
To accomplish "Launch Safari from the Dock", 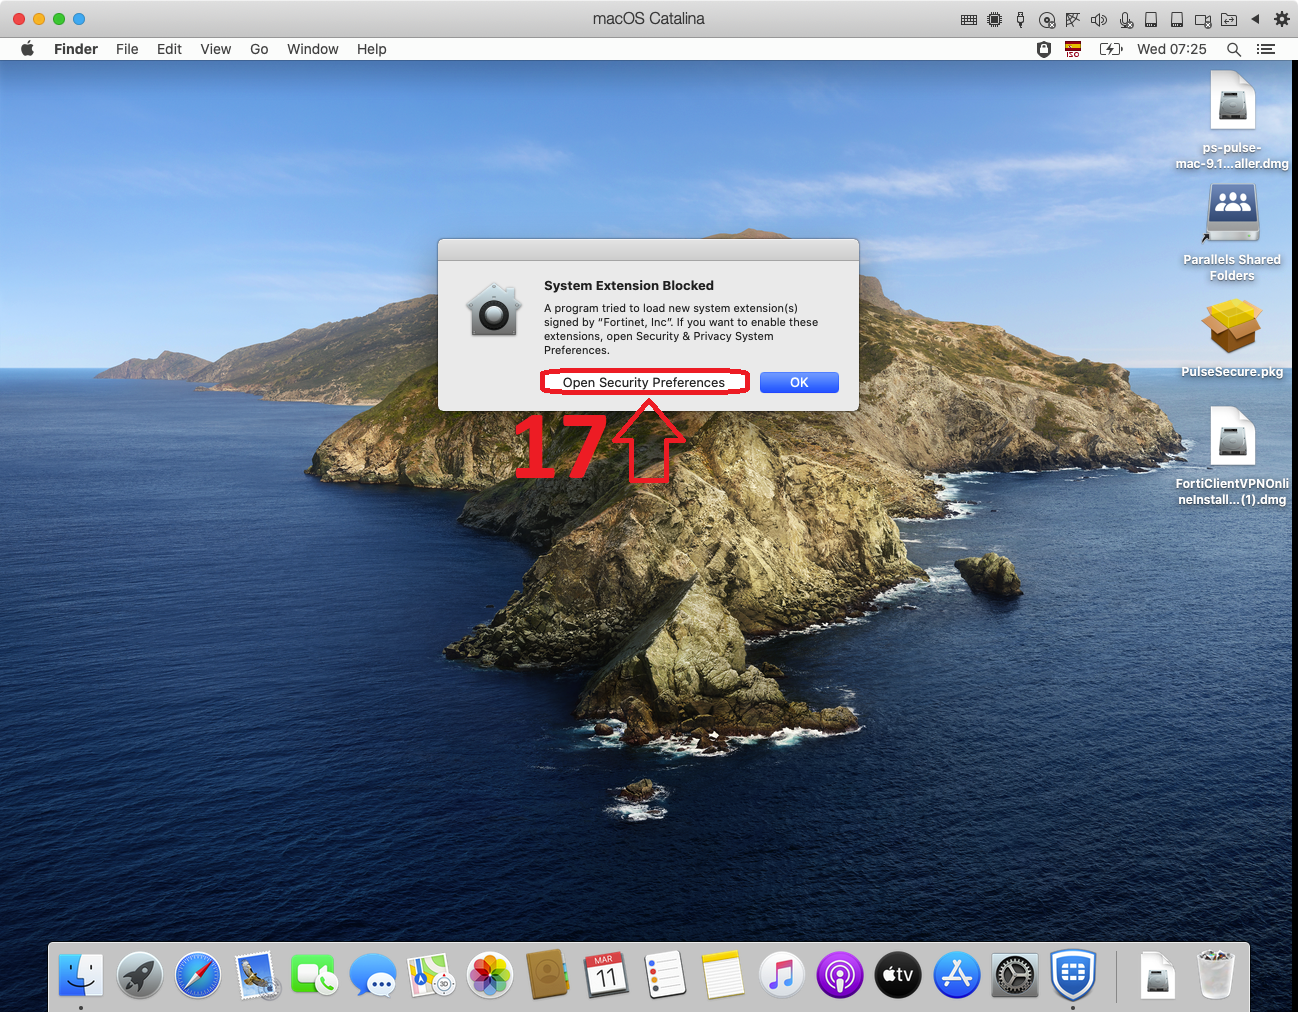I will [x=198, y=975].
